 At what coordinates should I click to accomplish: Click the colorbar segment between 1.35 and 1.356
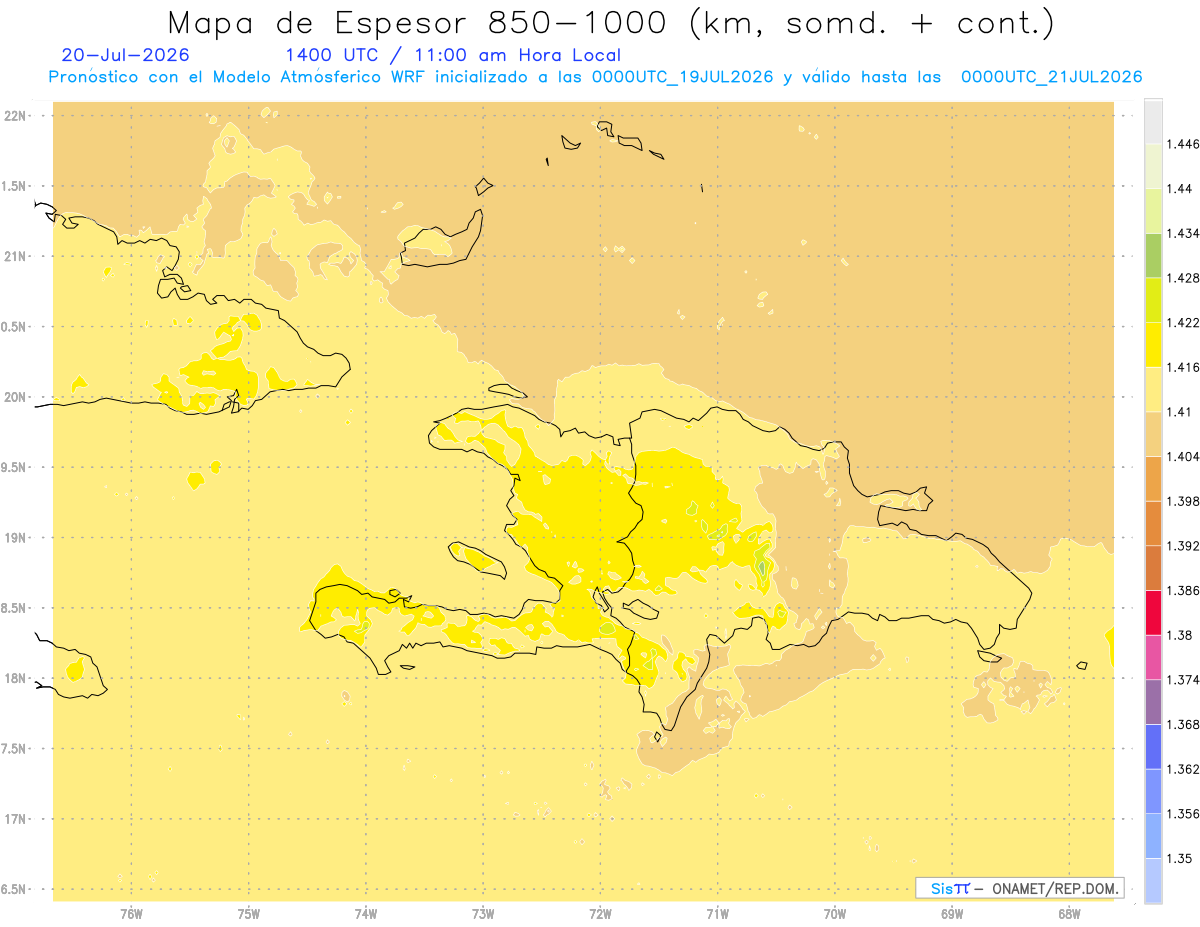point(1153,835)
